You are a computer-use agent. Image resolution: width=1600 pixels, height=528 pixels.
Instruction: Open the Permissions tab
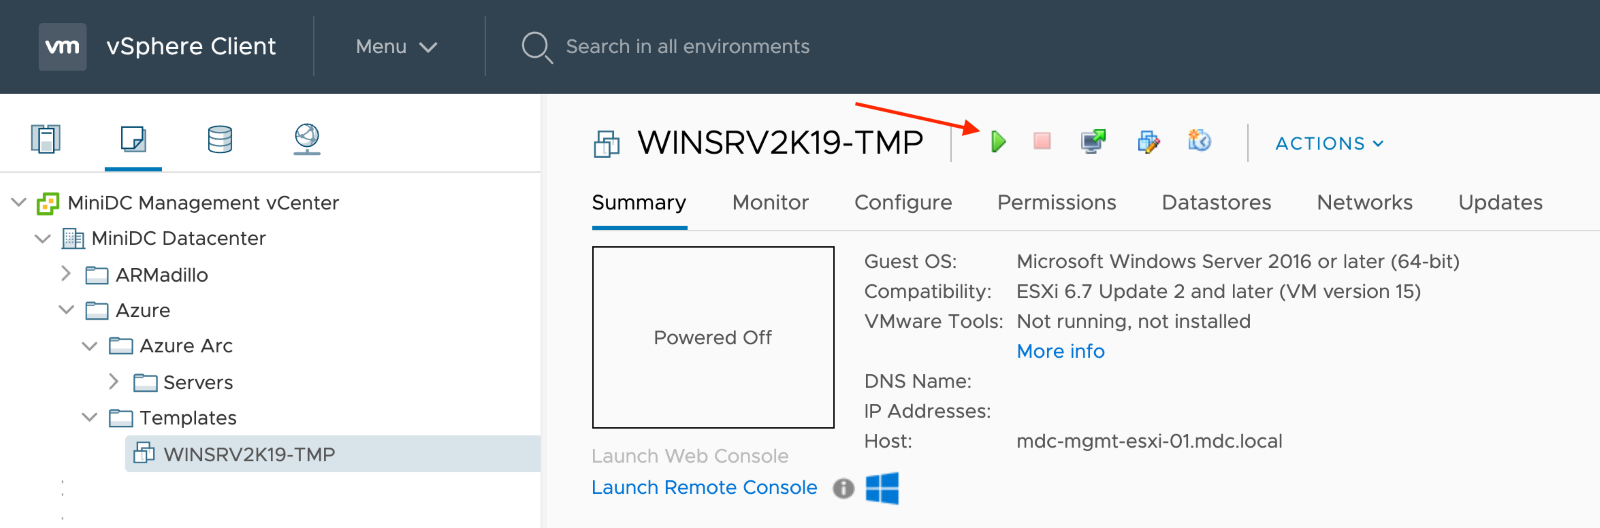pyautogui.click(x=1057, y=203)
